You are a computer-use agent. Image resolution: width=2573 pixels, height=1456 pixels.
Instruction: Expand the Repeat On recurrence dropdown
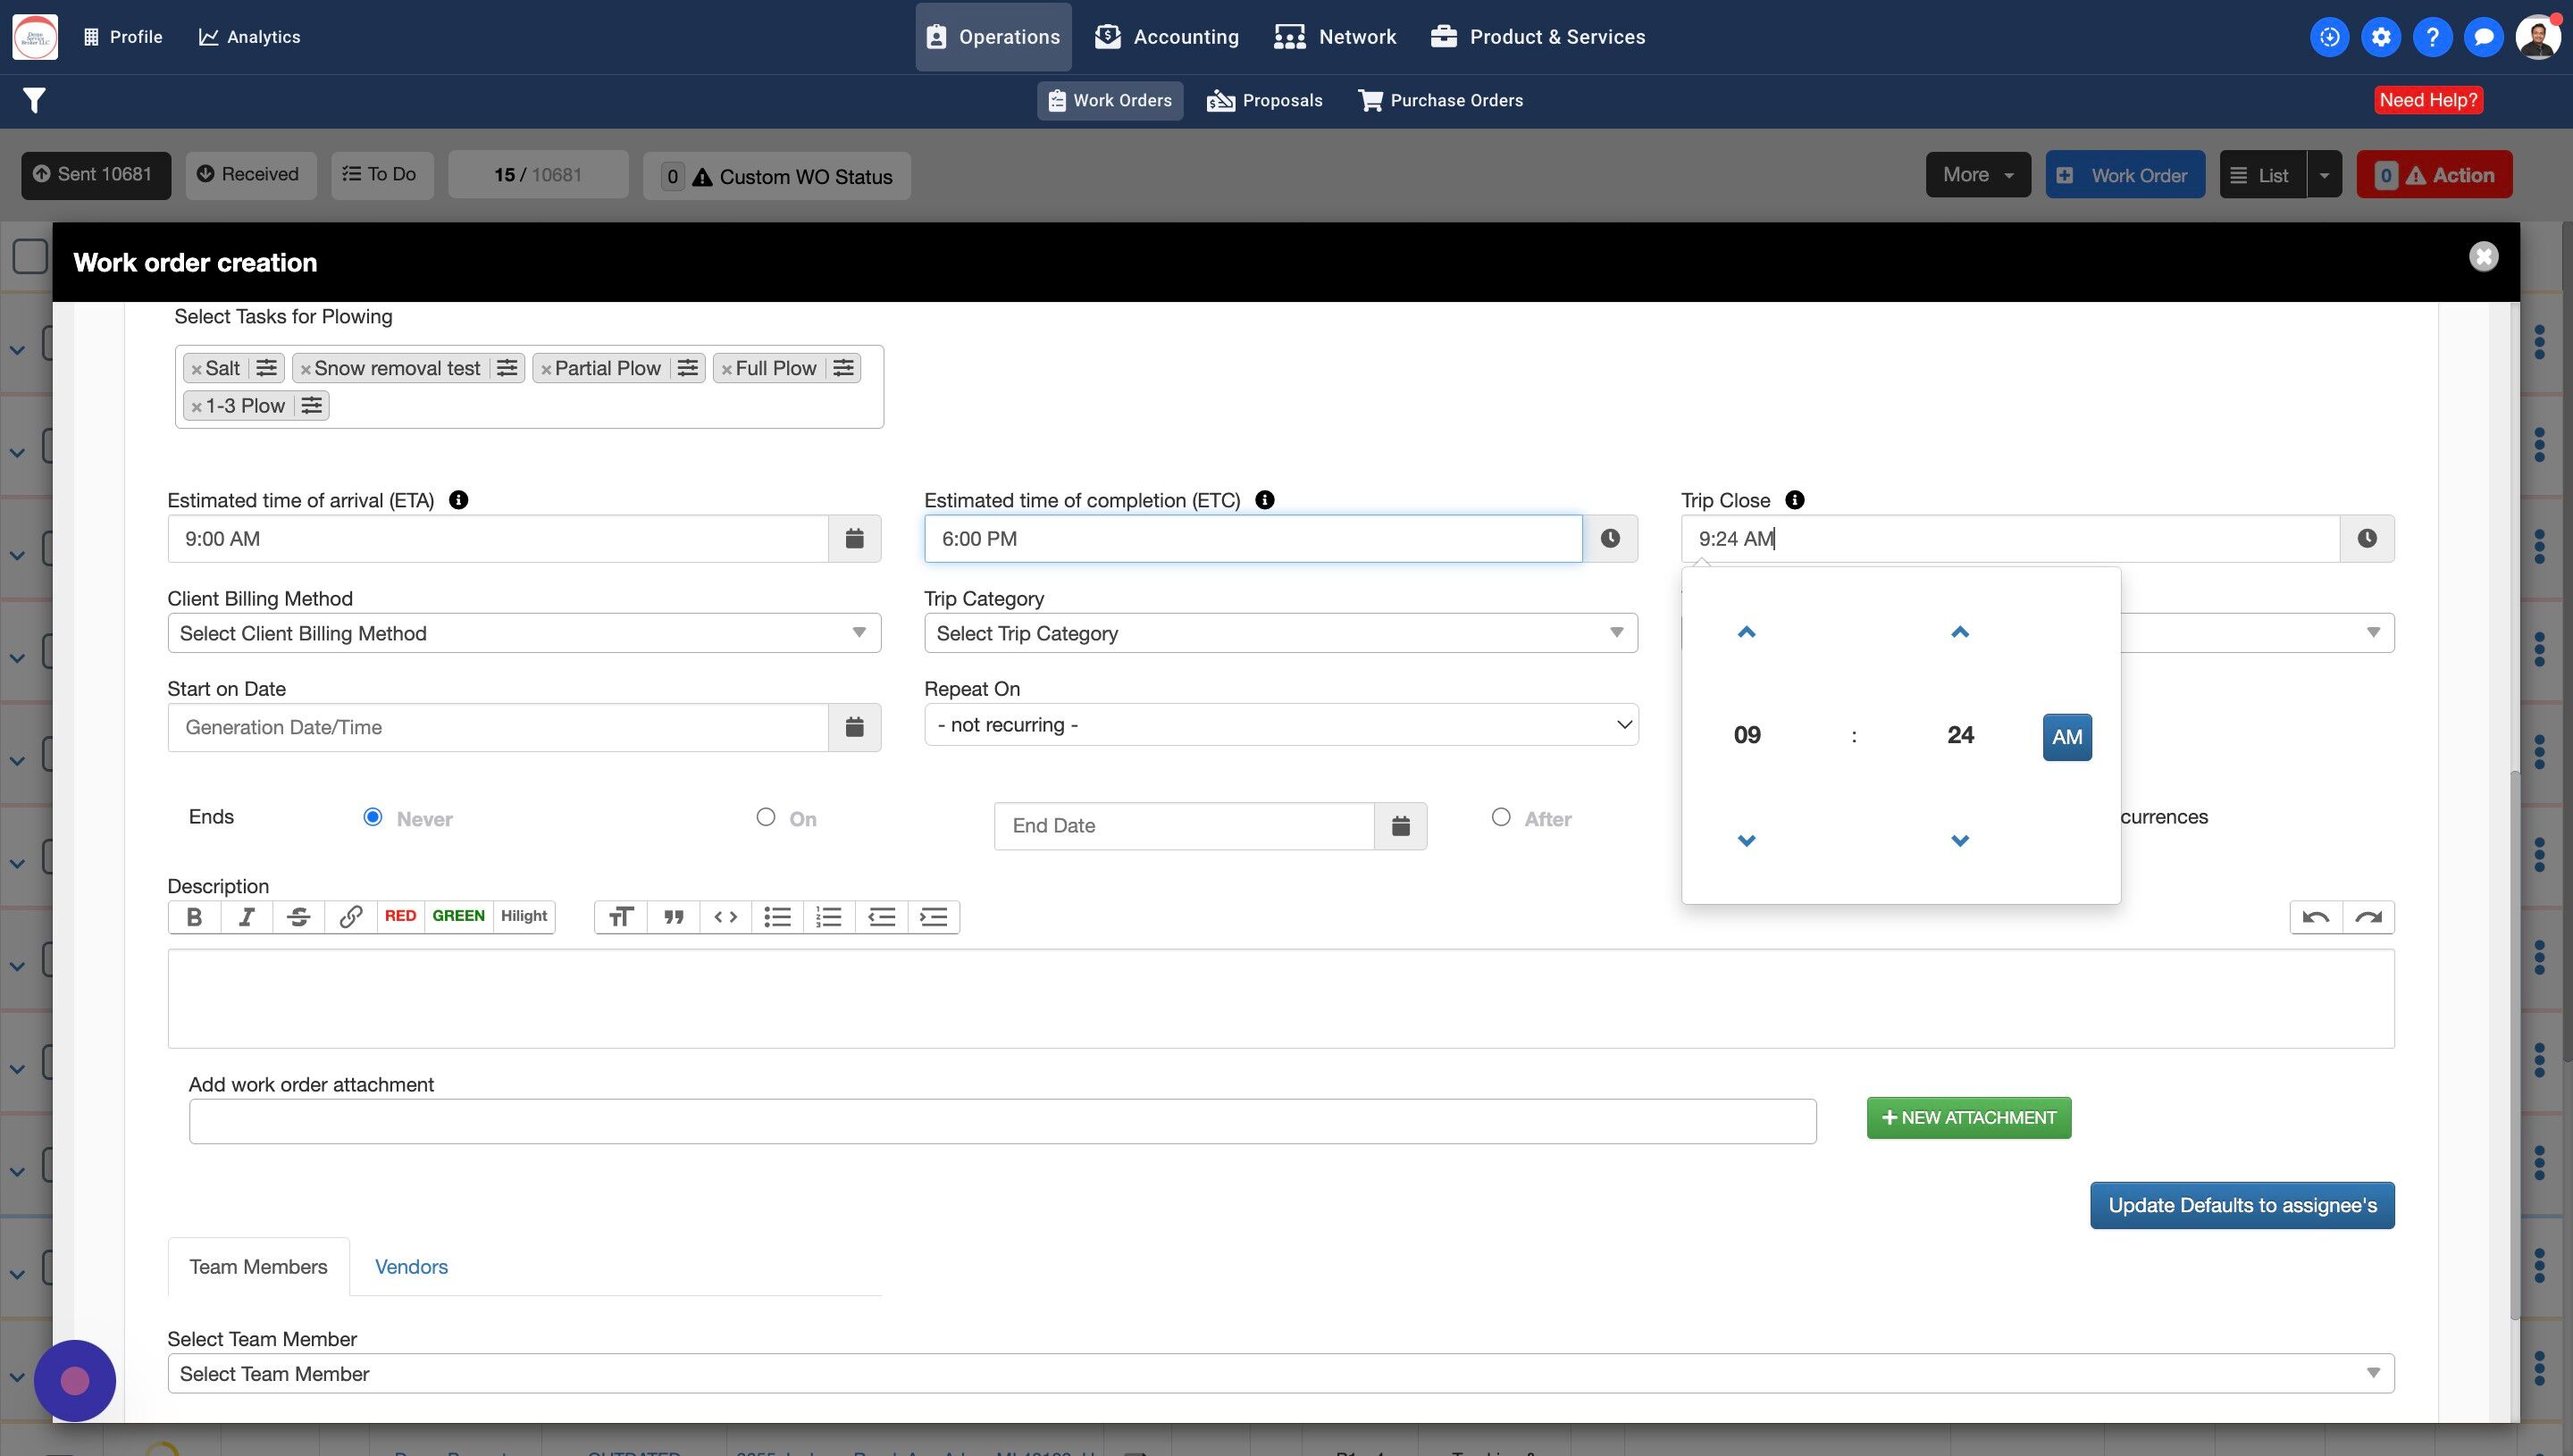[1280, 725]
